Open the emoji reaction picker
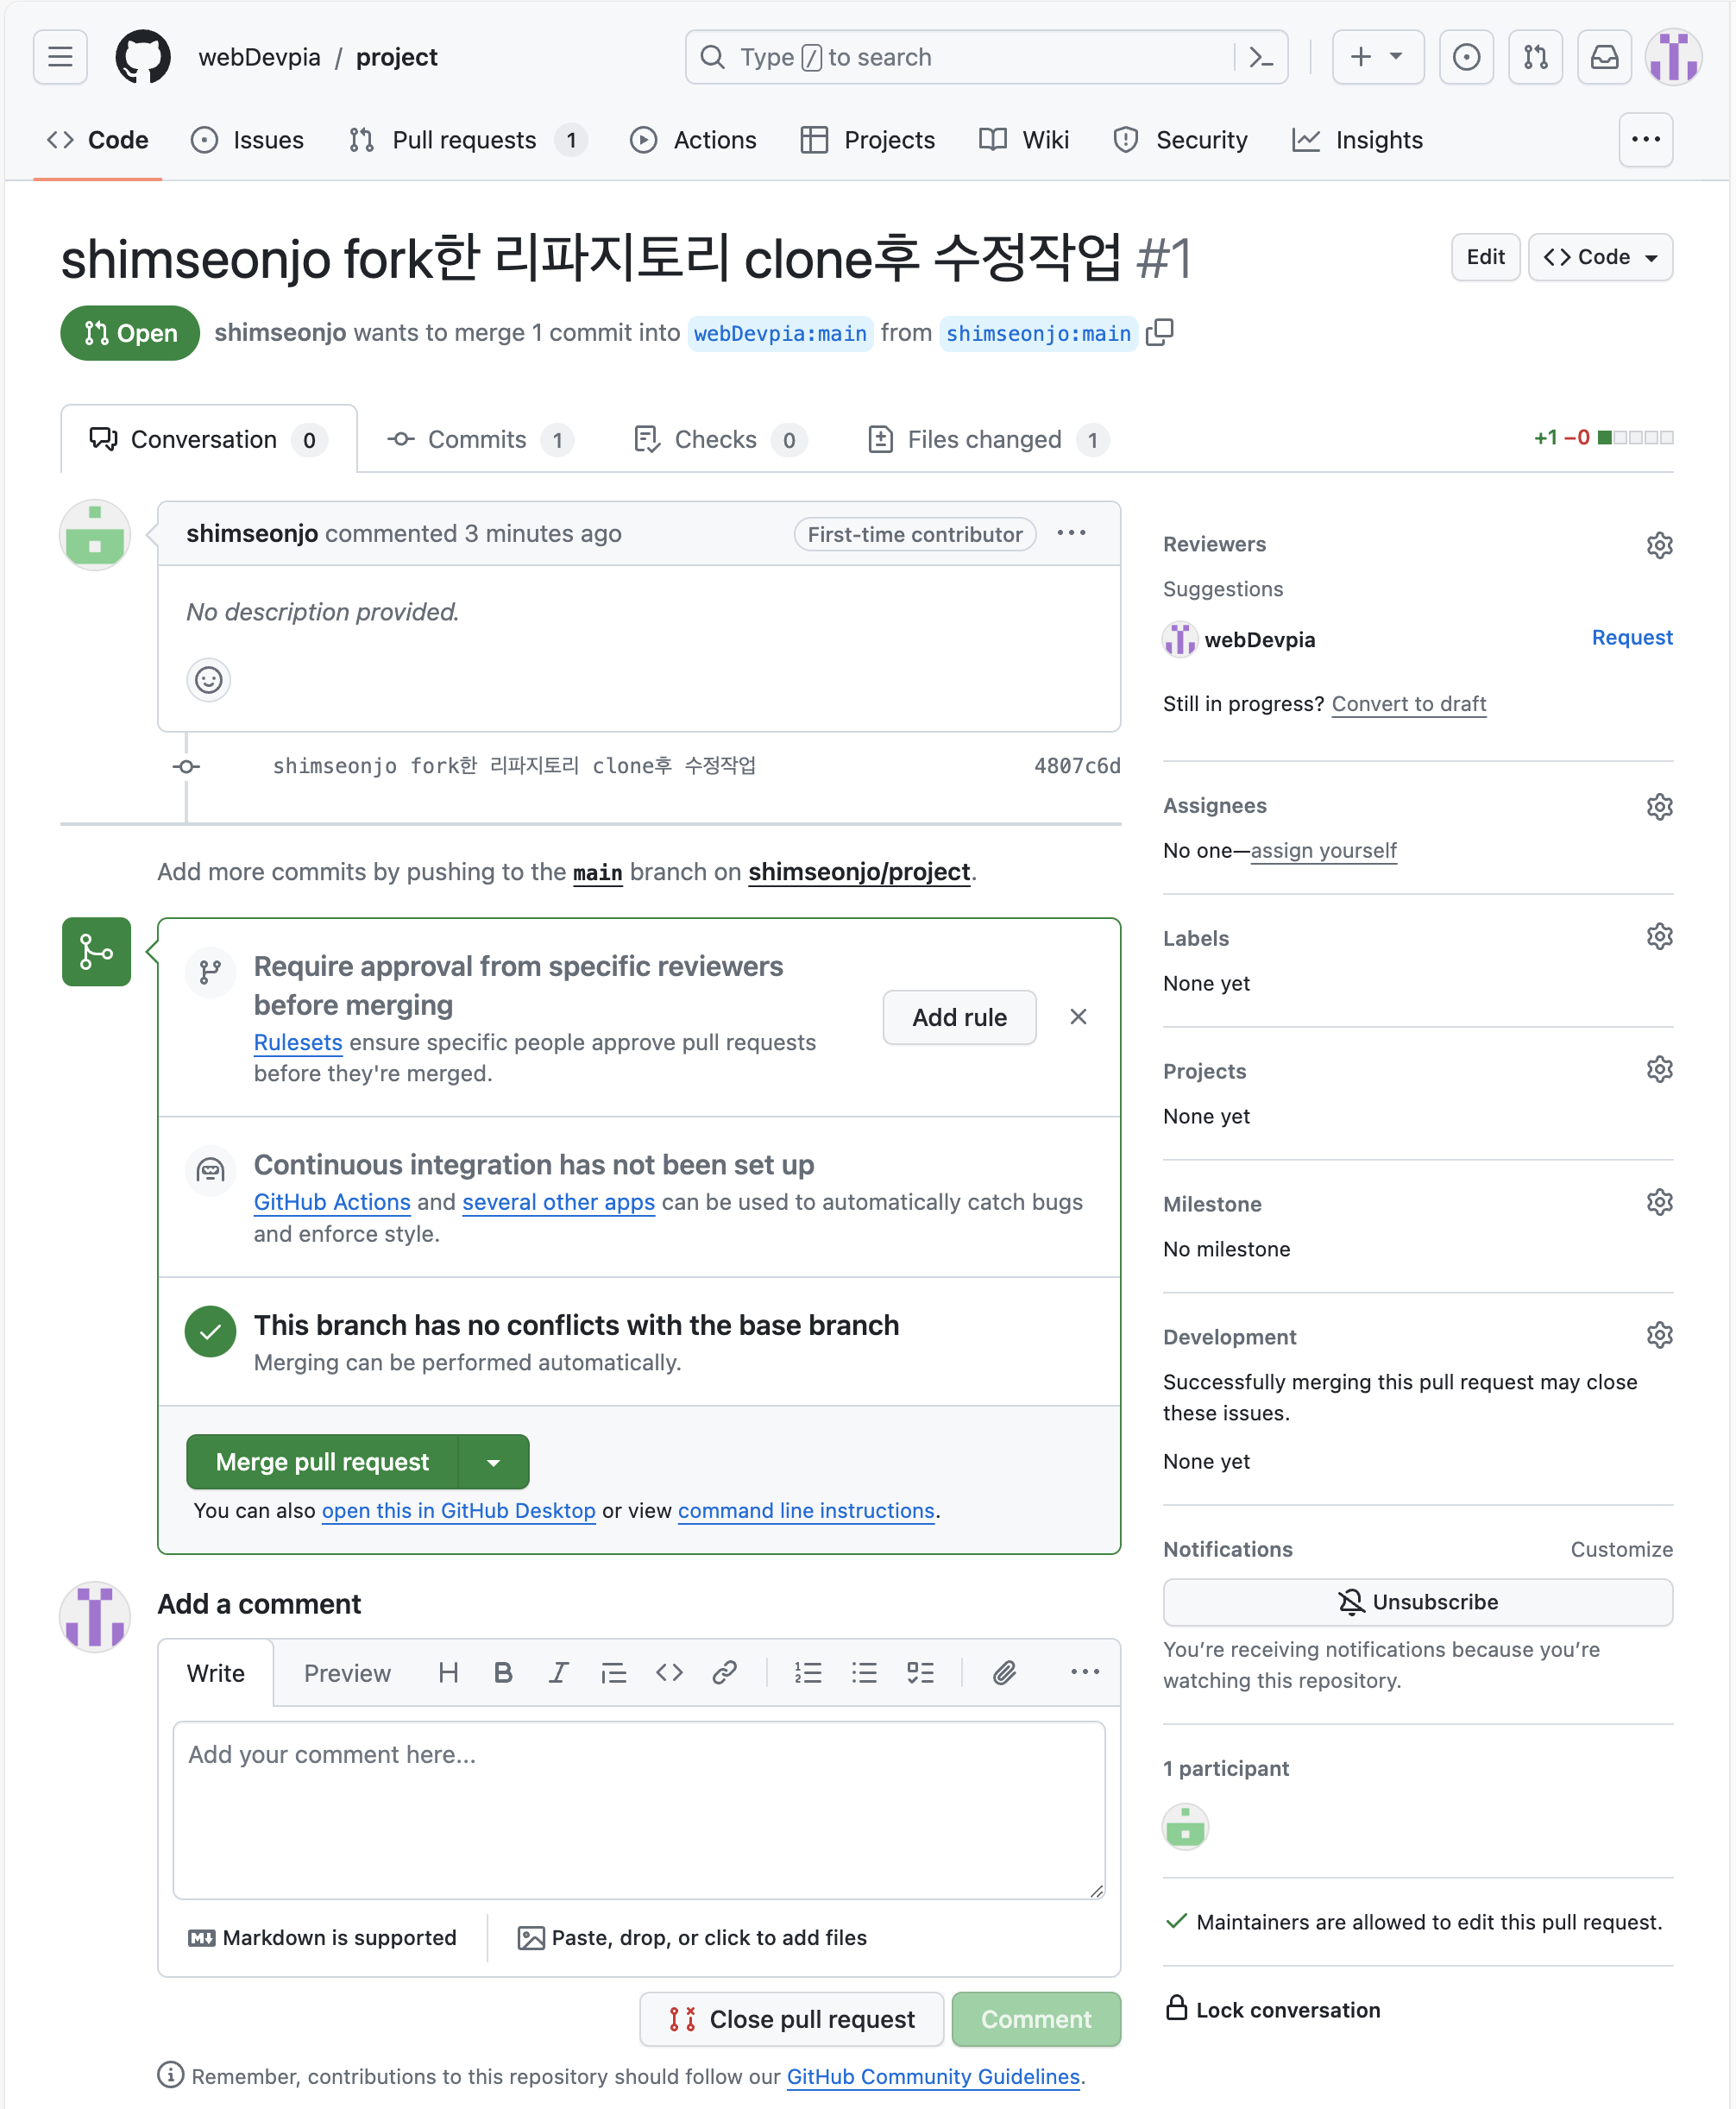 [x=208, y=680]
